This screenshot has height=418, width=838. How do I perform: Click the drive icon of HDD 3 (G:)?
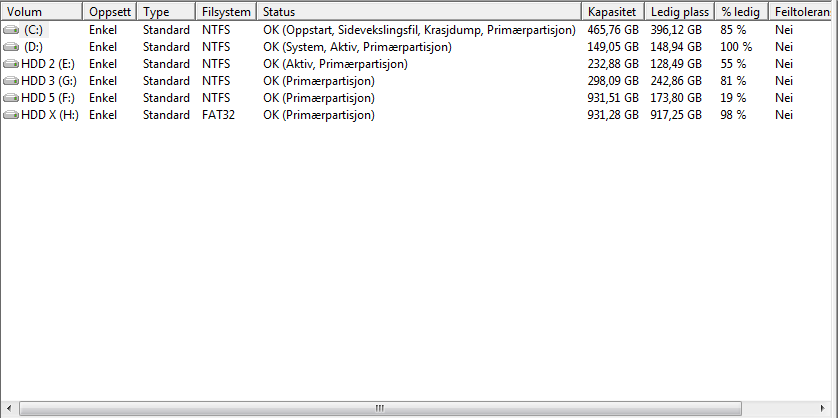(x=11, y=81)
